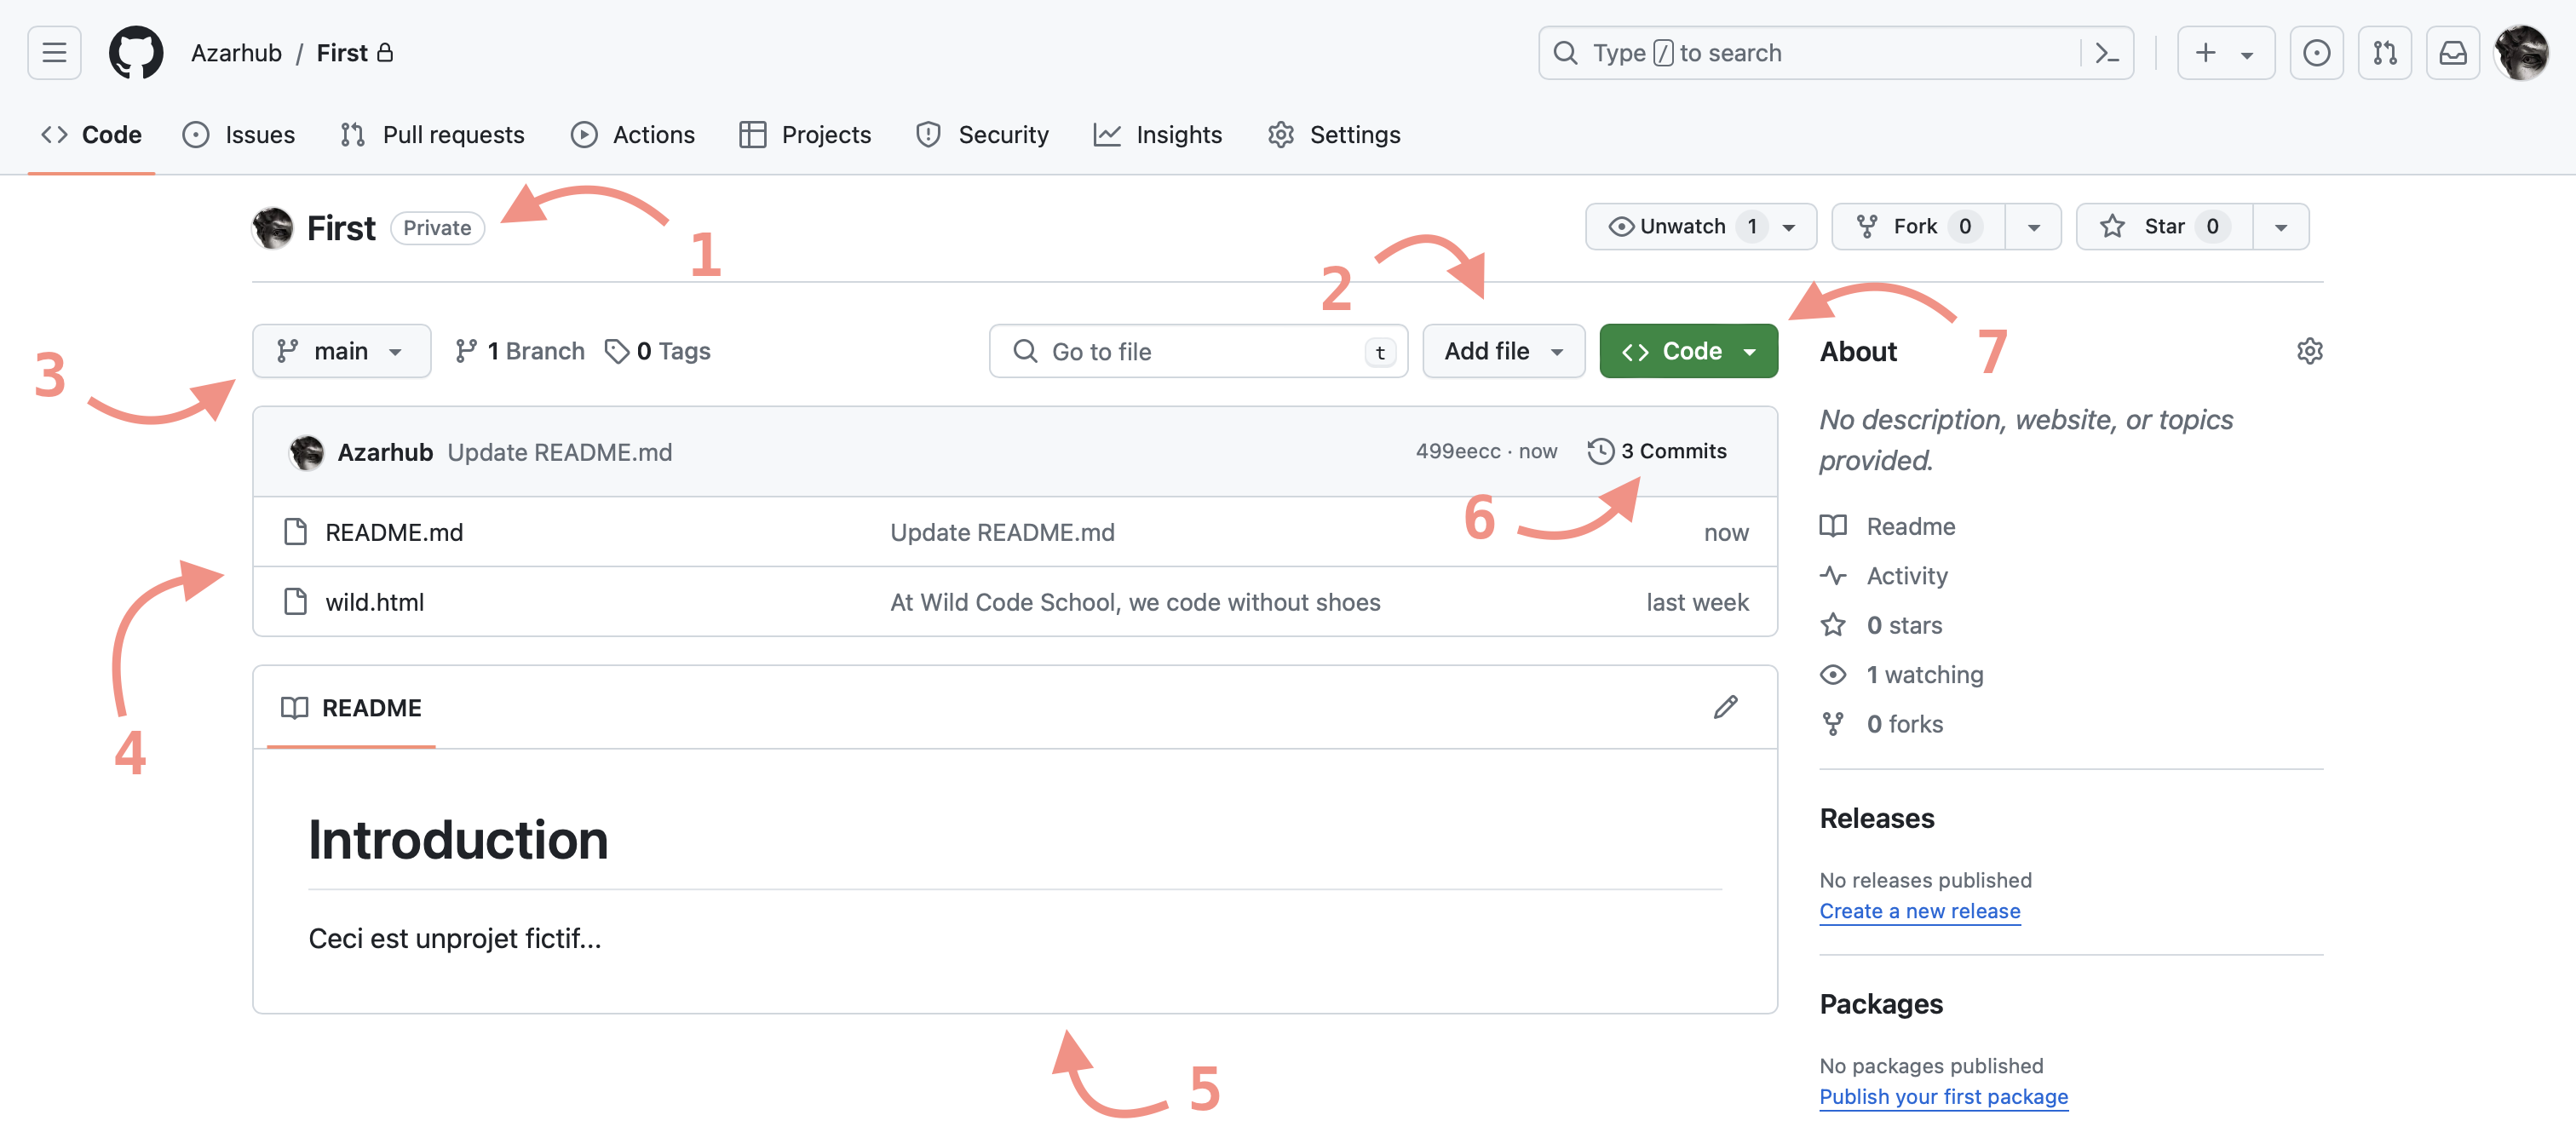
Task: Click the Introduction heading in README
Action: tap(458, 840)
